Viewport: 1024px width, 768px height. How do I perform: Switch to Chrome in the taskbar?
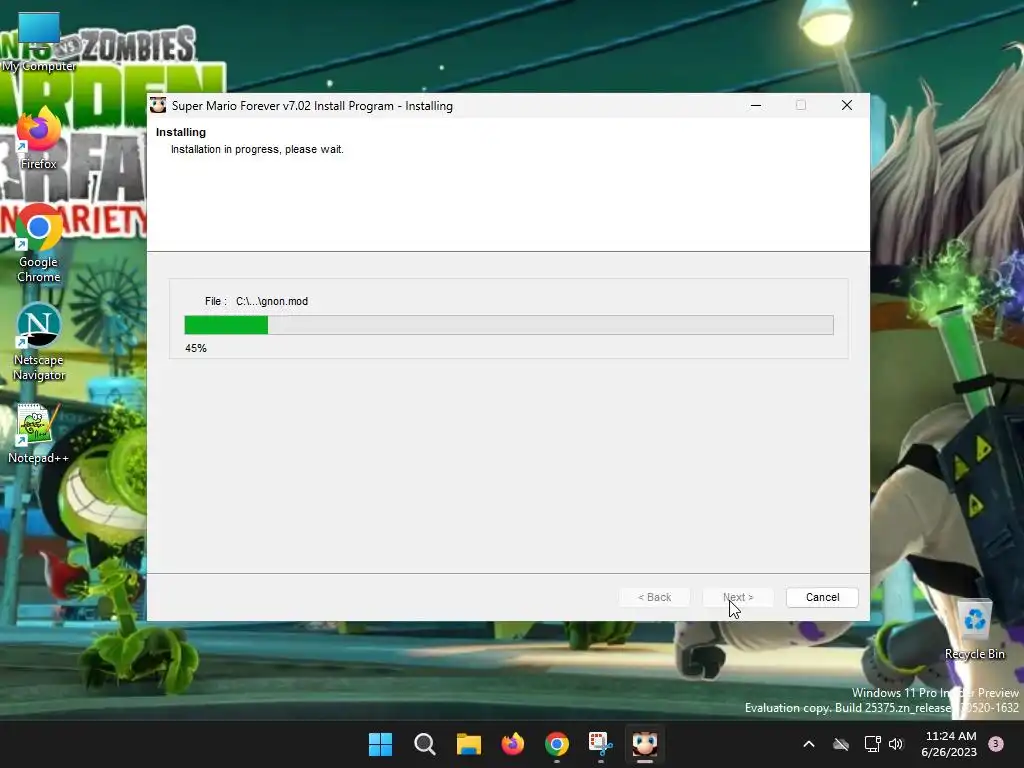556,744
